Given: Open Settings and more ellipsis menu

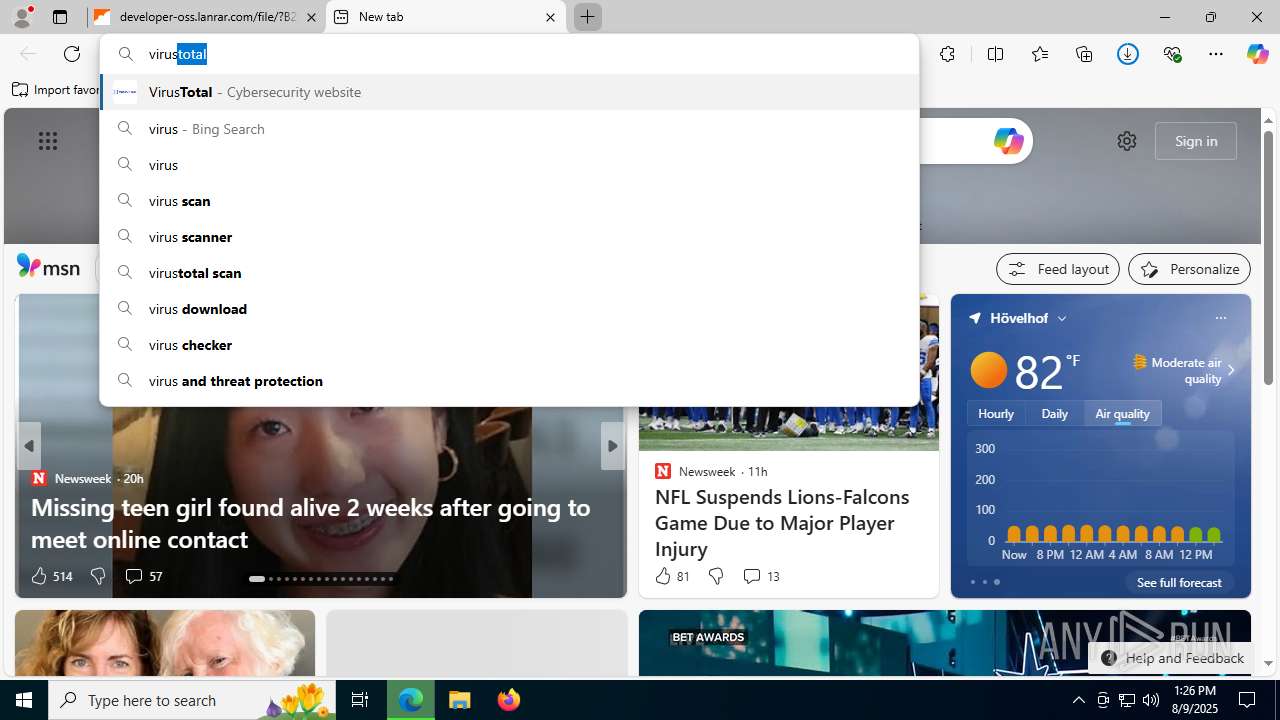Looking at the screenshot, I should (x=1216, y=54).
